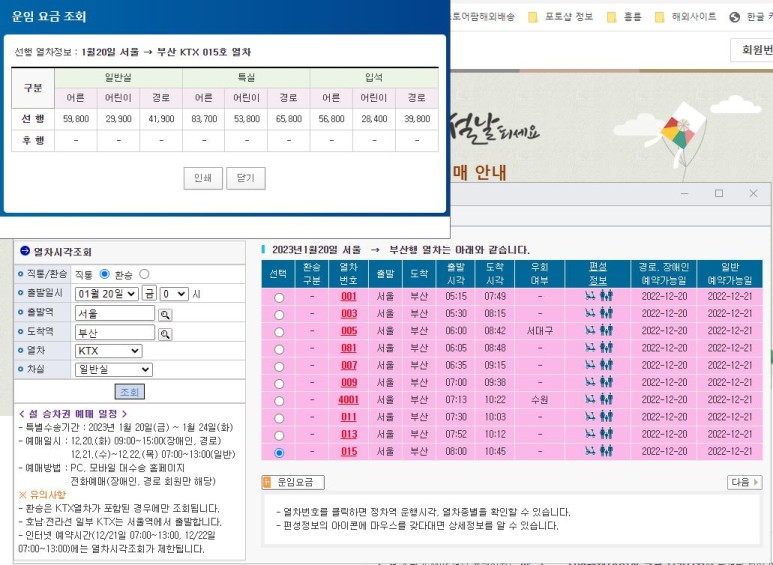
Task: Click the 편성정보 icon in train 001 row
Action: click(x=598, y=296)
